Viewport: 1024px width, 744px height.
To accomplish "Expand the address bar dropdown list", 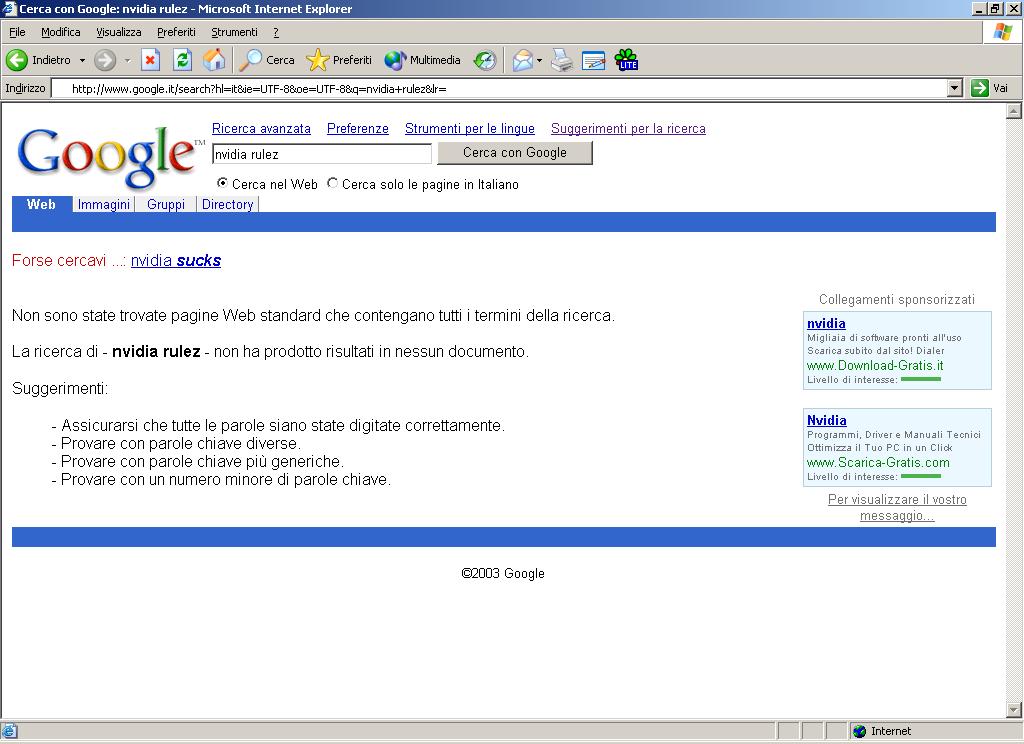I will (x=955, y=88).
